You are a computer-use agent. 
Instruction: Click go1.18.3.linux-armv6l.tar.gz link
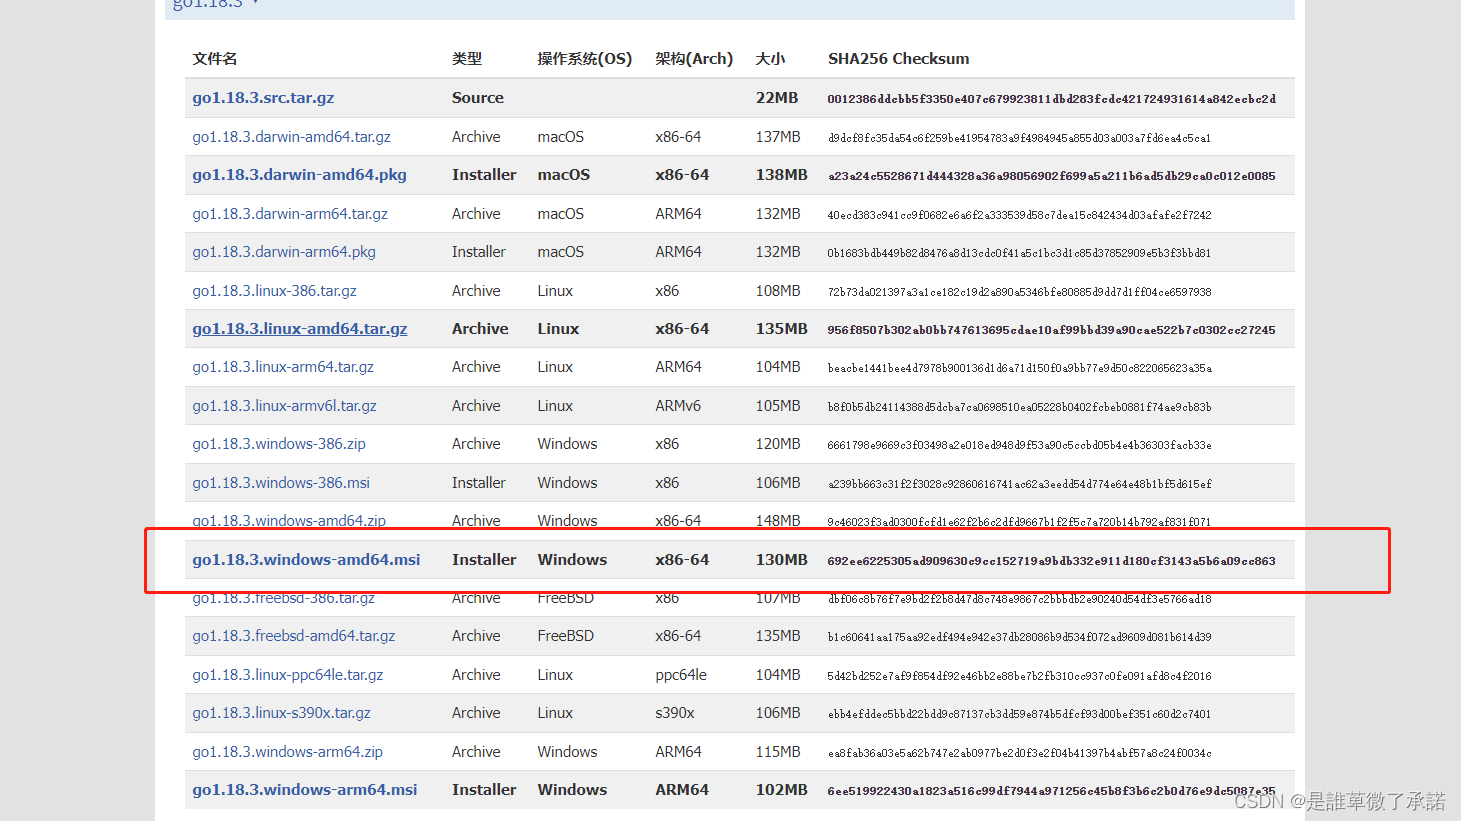point(284,406)
